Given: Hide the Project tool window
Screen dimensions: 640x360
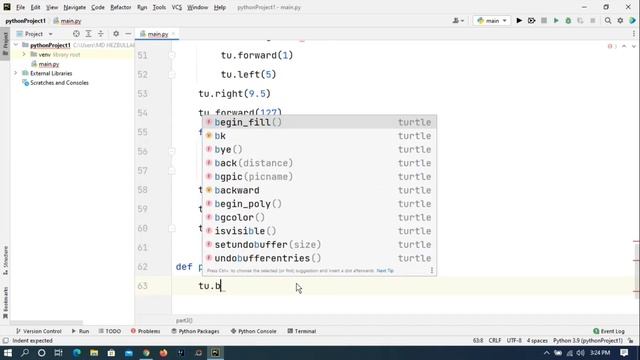Looking at the screenshot, I should click(x=128, y=34).
